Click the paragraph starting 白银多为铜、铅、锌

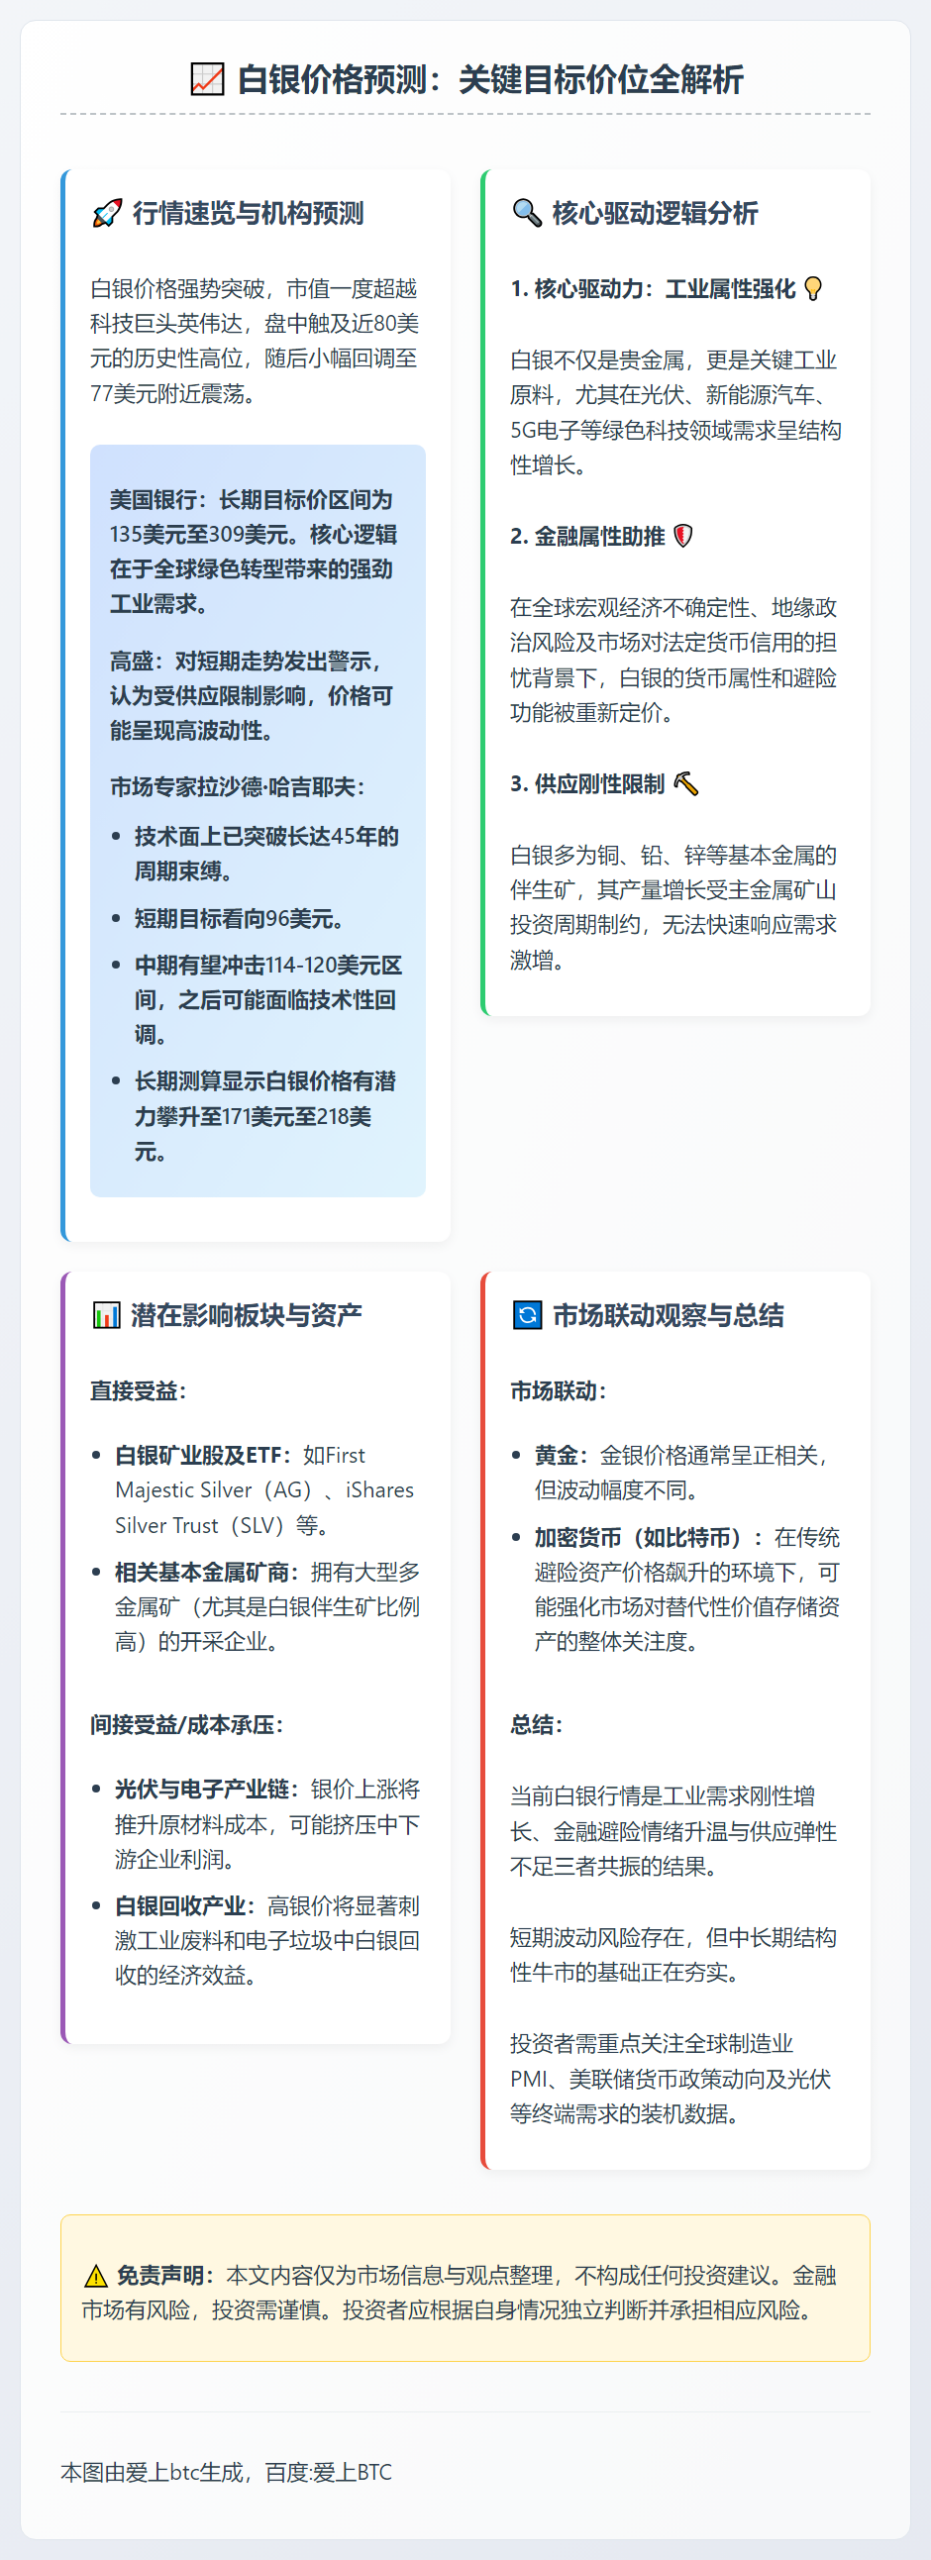pos(674,907)
